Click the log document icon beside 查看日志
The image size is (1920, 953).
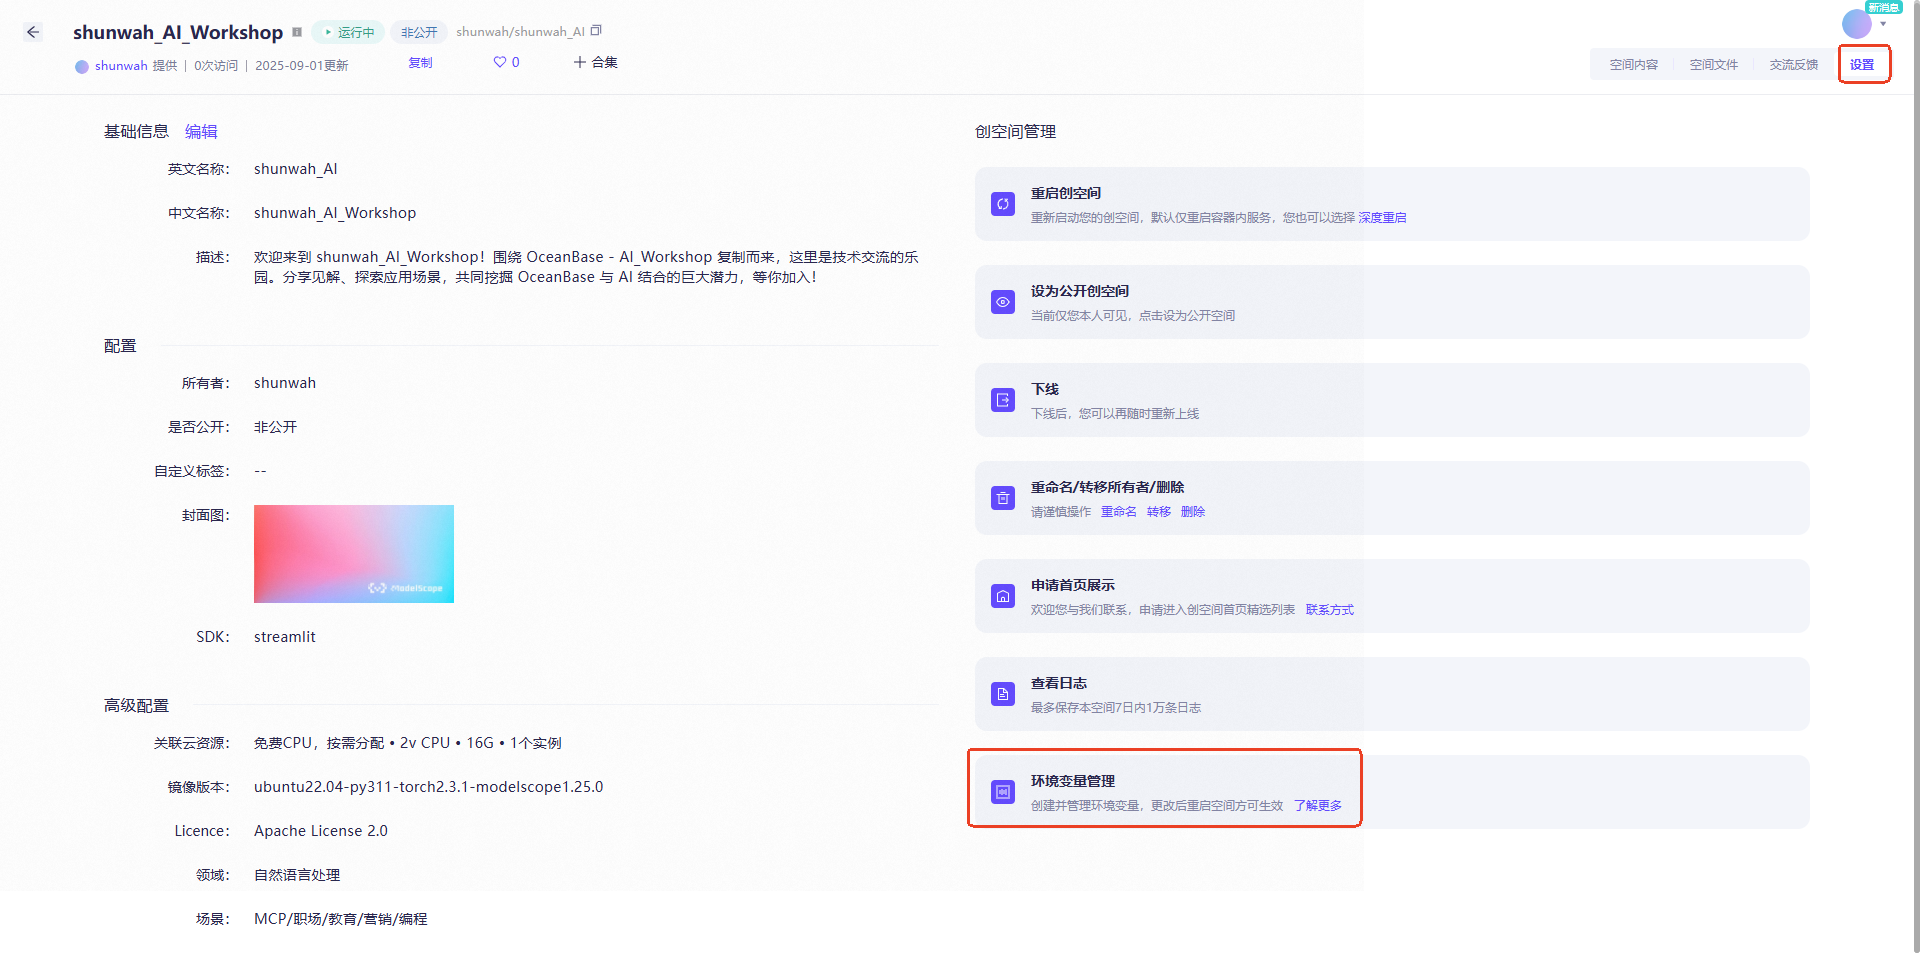(x=1003, y=693)
